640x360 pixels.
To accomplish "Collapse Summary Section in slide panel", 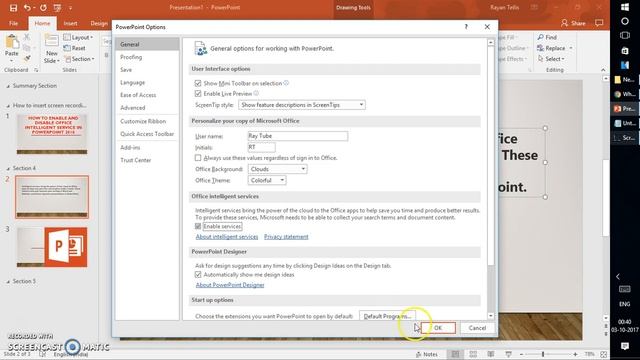I will click(x=8, y=86).
